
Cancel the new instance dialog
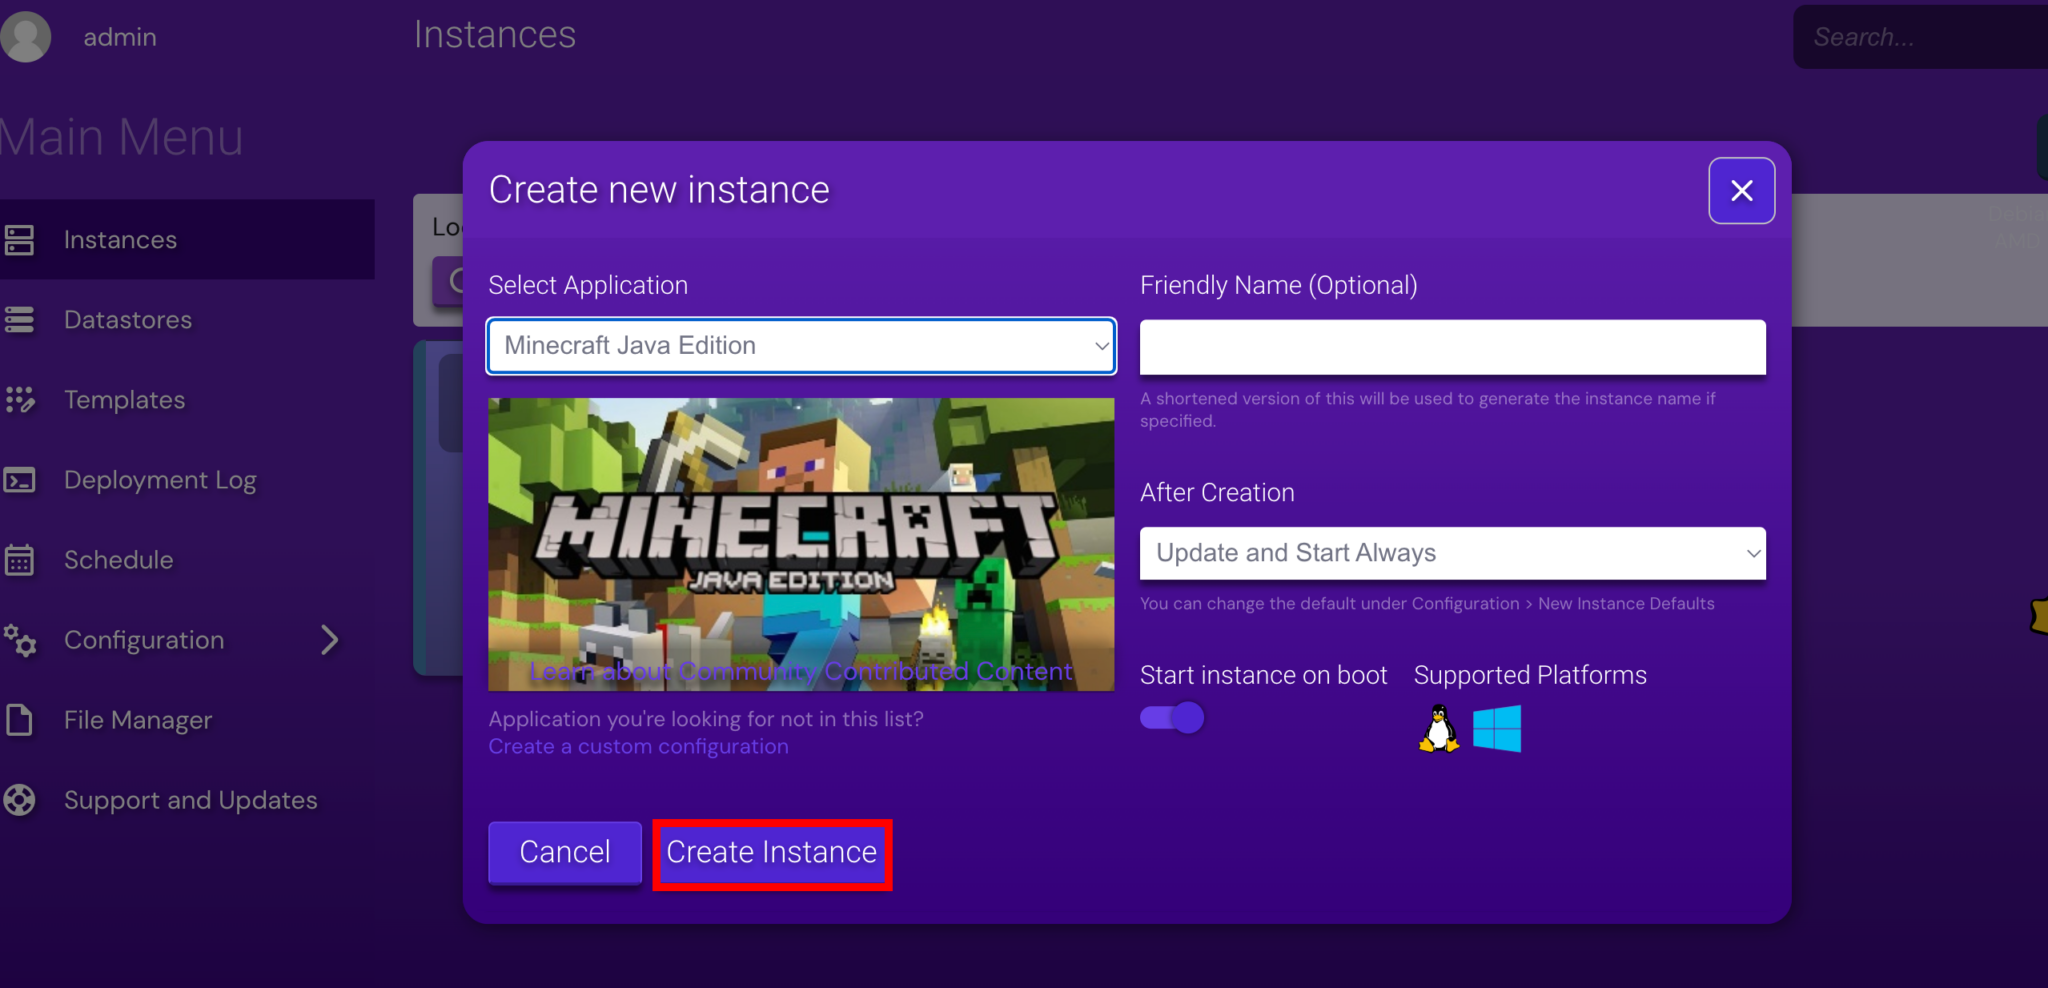pos(564,853)
